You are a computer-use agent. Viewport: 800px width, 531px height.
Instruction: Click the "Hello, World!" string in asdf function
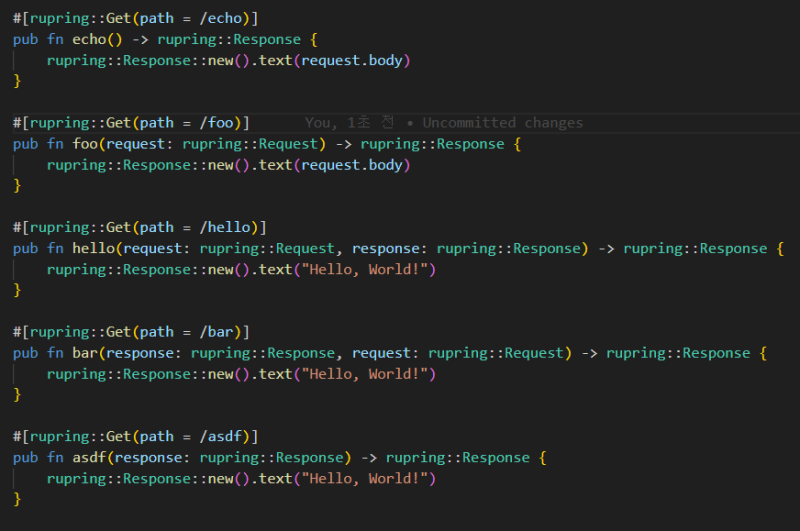coord(368,478)
